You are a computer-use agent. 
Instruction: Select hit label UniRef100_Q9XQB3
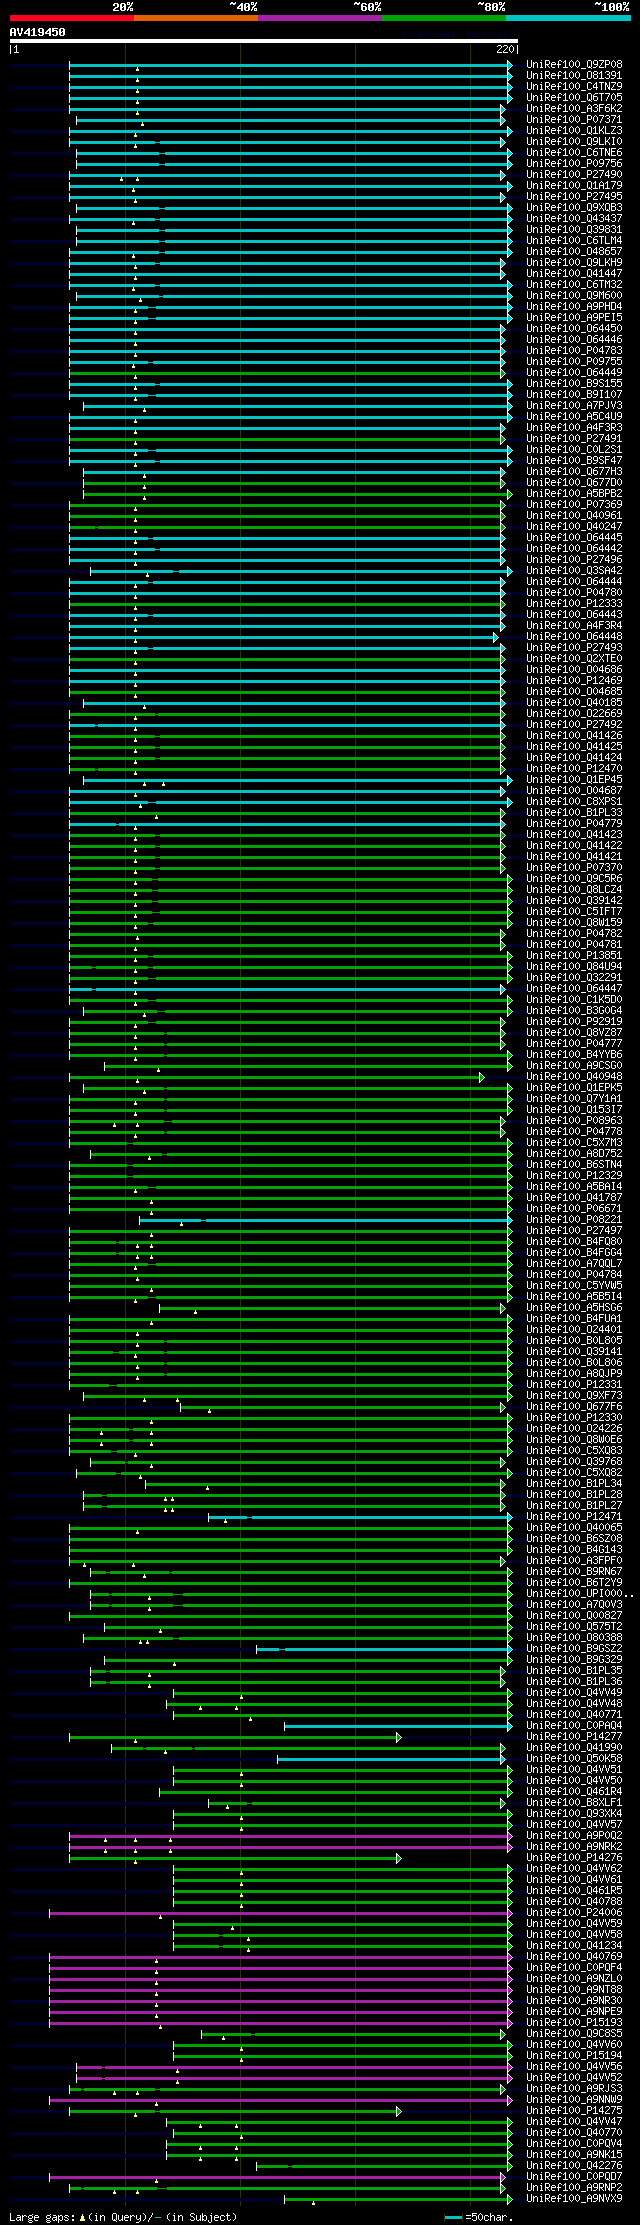pos(574,208)
